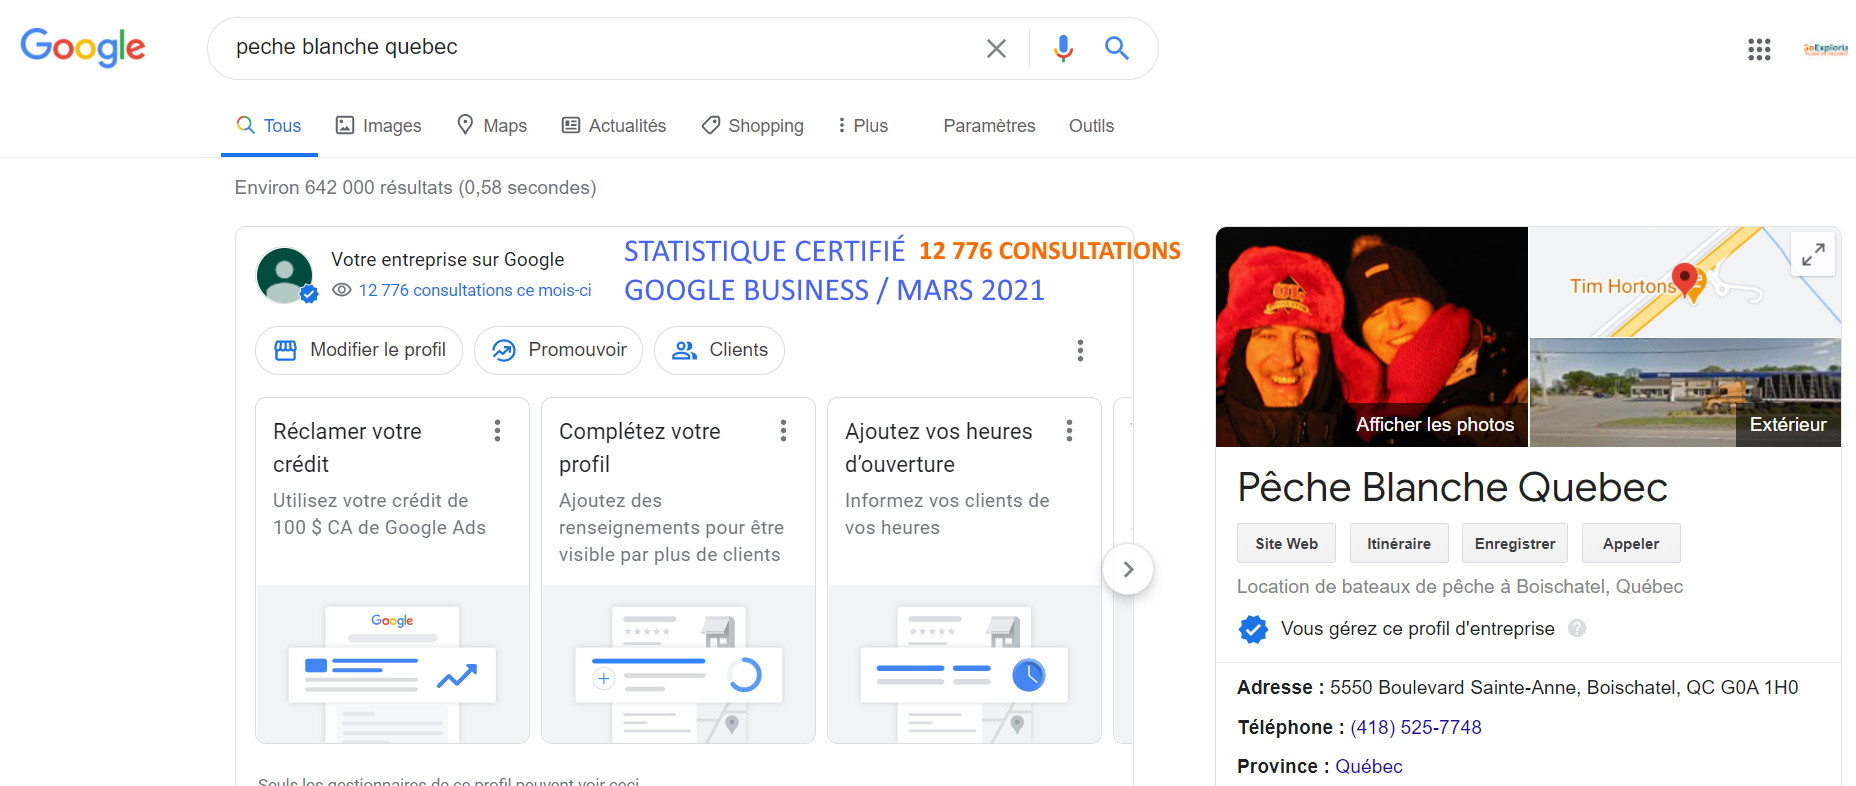Click Votre entreprise sur Google heading
Image resolution: width=1856 pixels, height=786 pixels.
tap(448, 260)
